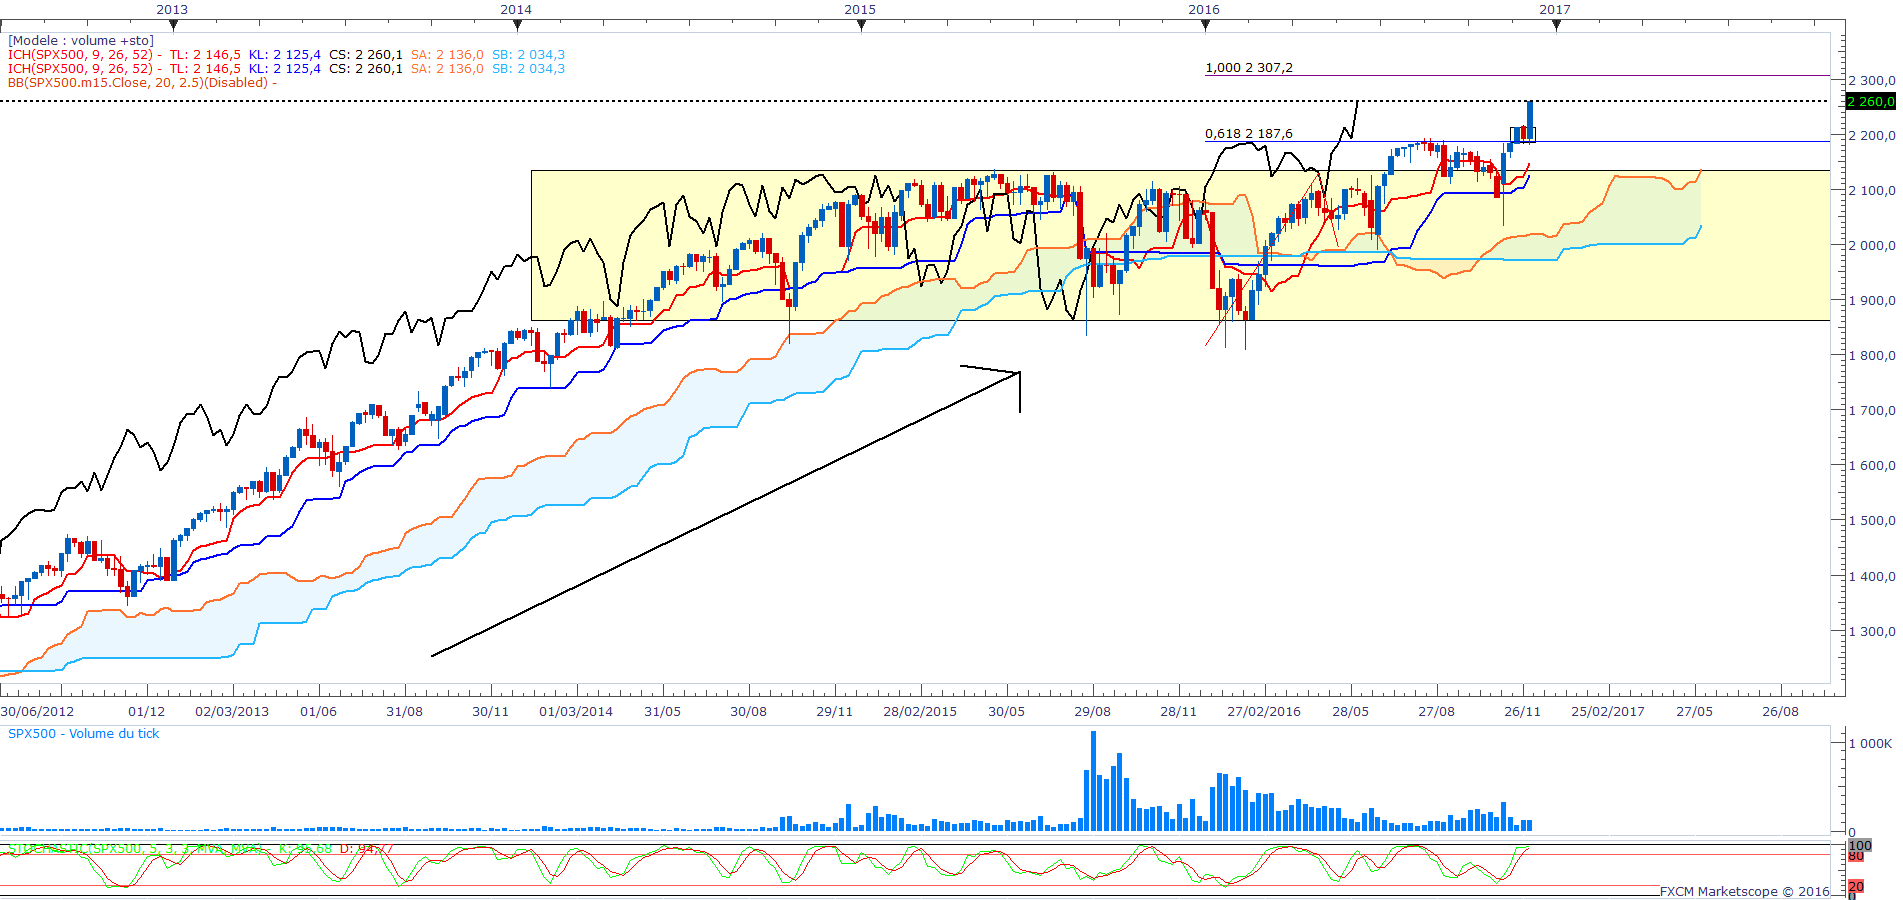This screenshot has width=1903, height=900.
Task: Click the 01/06 date axis label
Action: 319,712
